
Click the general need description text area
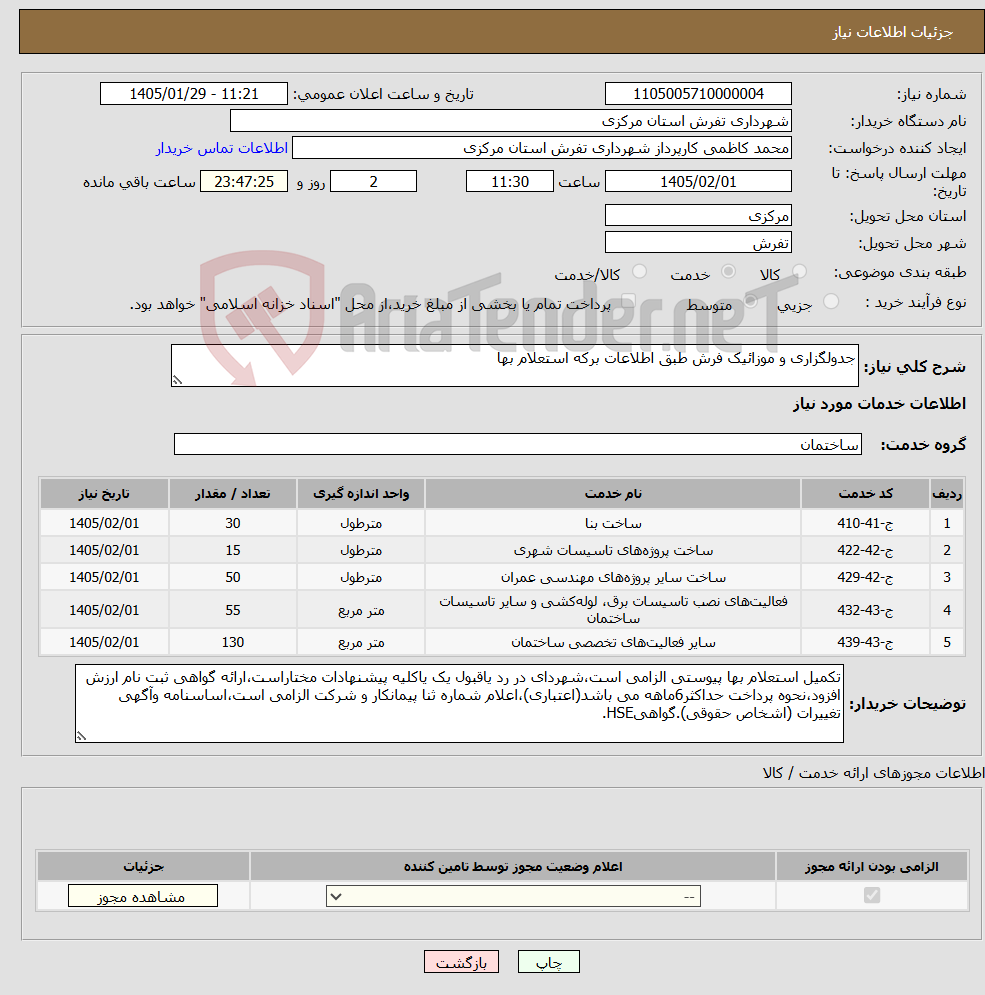pos(515,366)
